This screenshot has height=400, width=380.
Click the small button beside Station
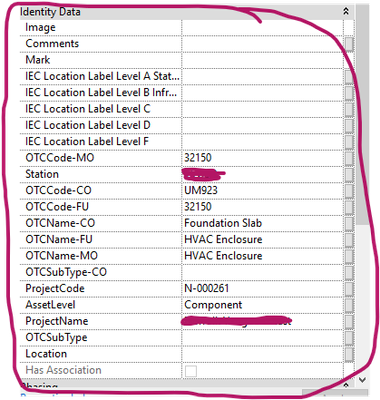[349, 175]
